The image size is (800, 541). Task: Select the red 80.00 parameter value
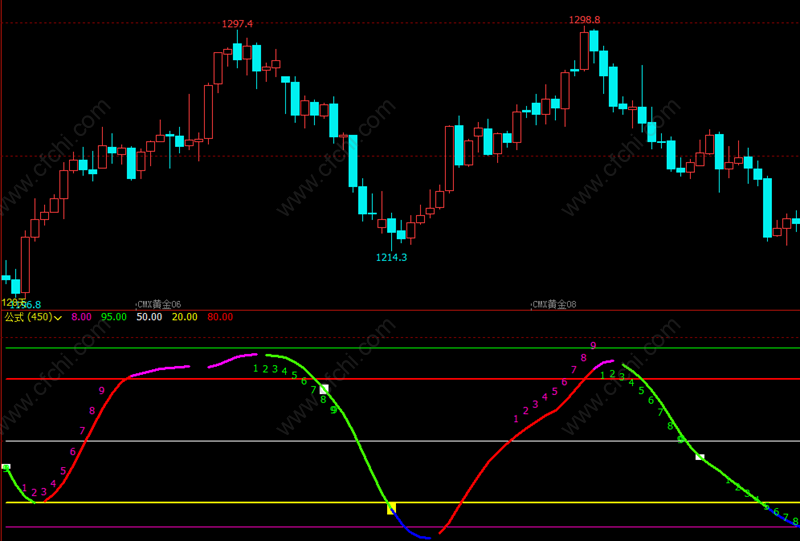point(220,317)
